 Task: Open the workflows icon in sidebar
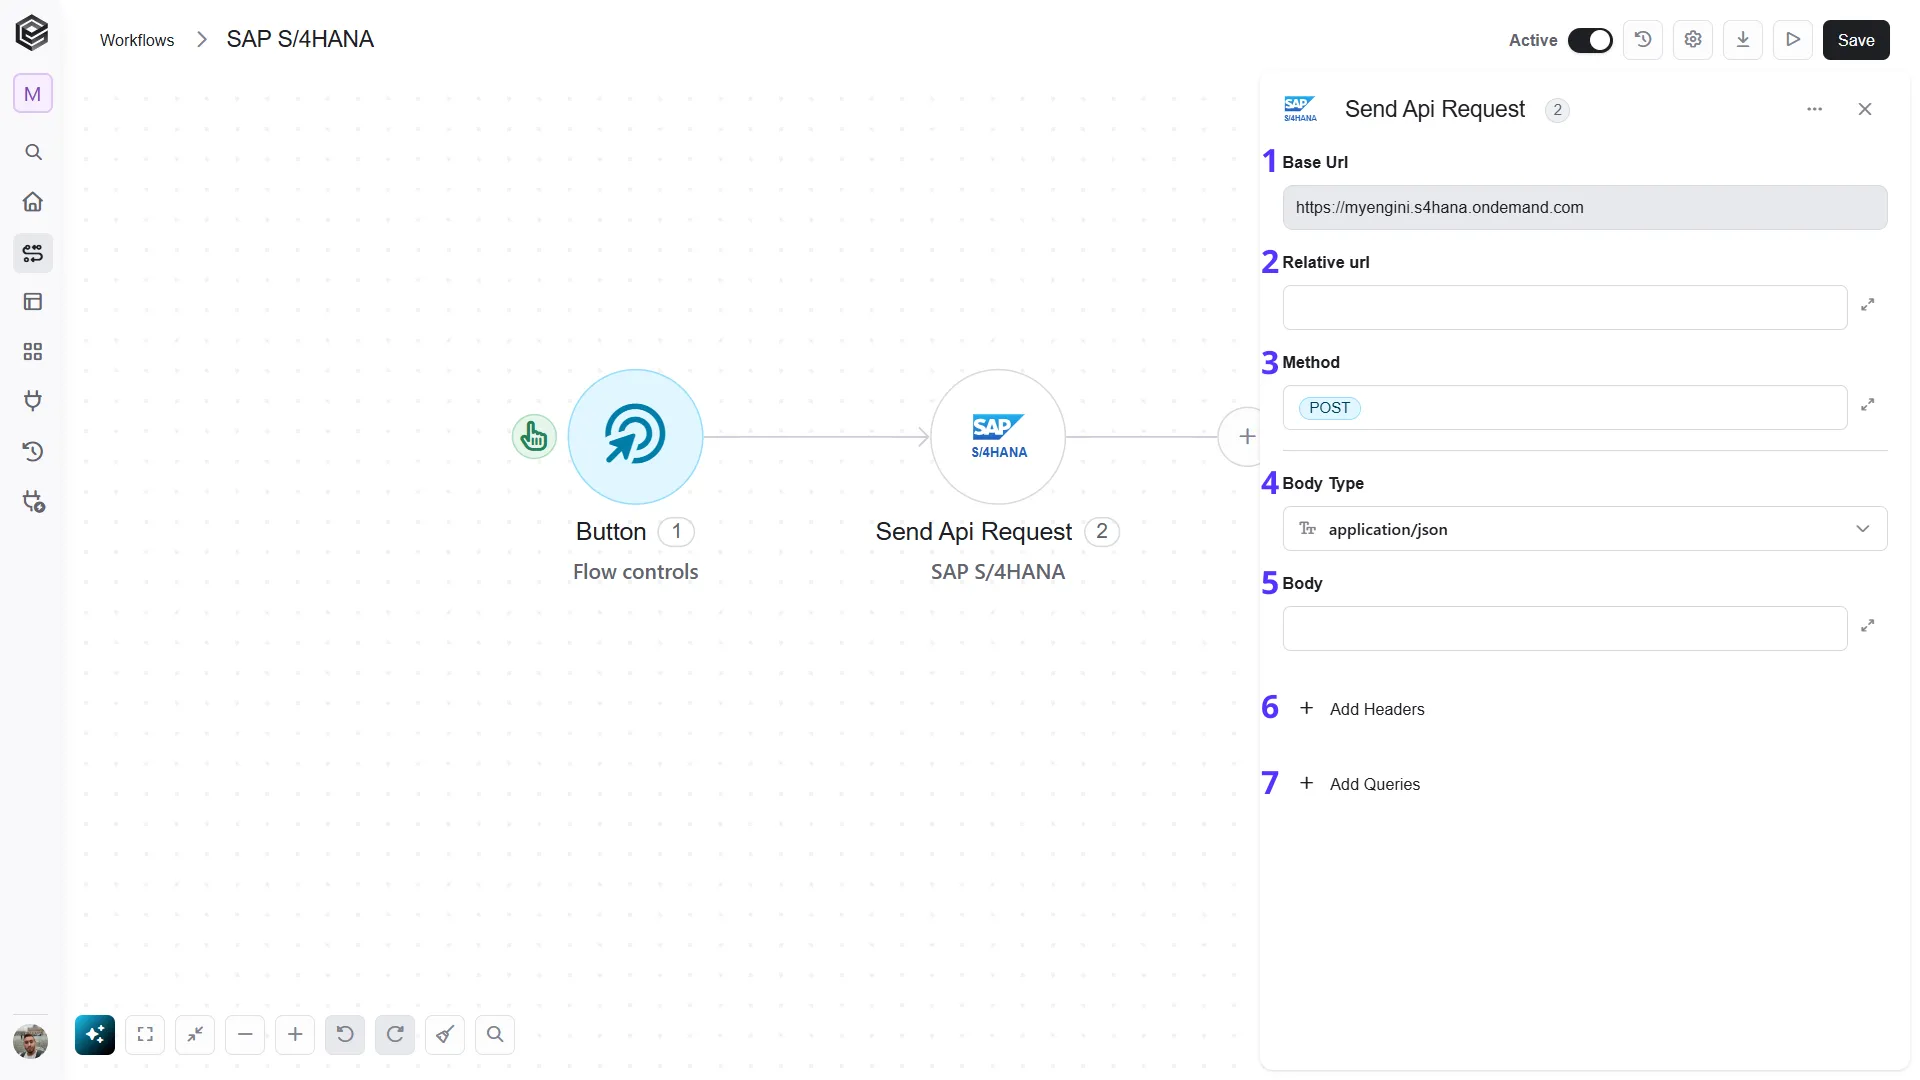[x=33, y=253]
